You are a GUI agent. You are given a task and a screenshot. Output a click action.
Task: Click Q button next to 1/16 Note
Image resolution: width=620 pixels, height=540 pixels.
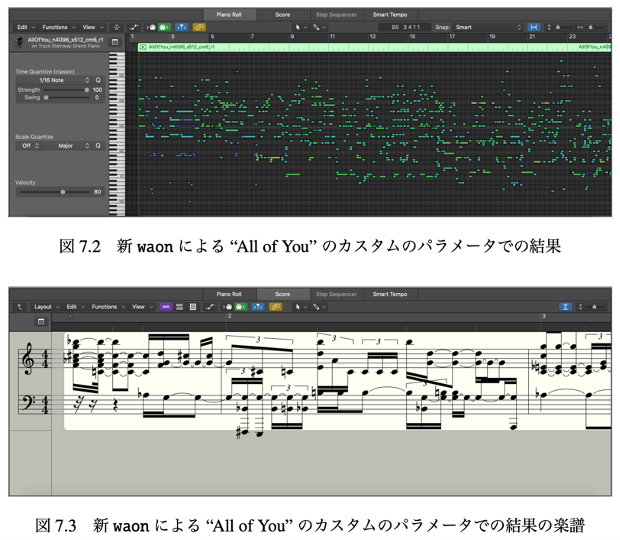click(98, 80)
